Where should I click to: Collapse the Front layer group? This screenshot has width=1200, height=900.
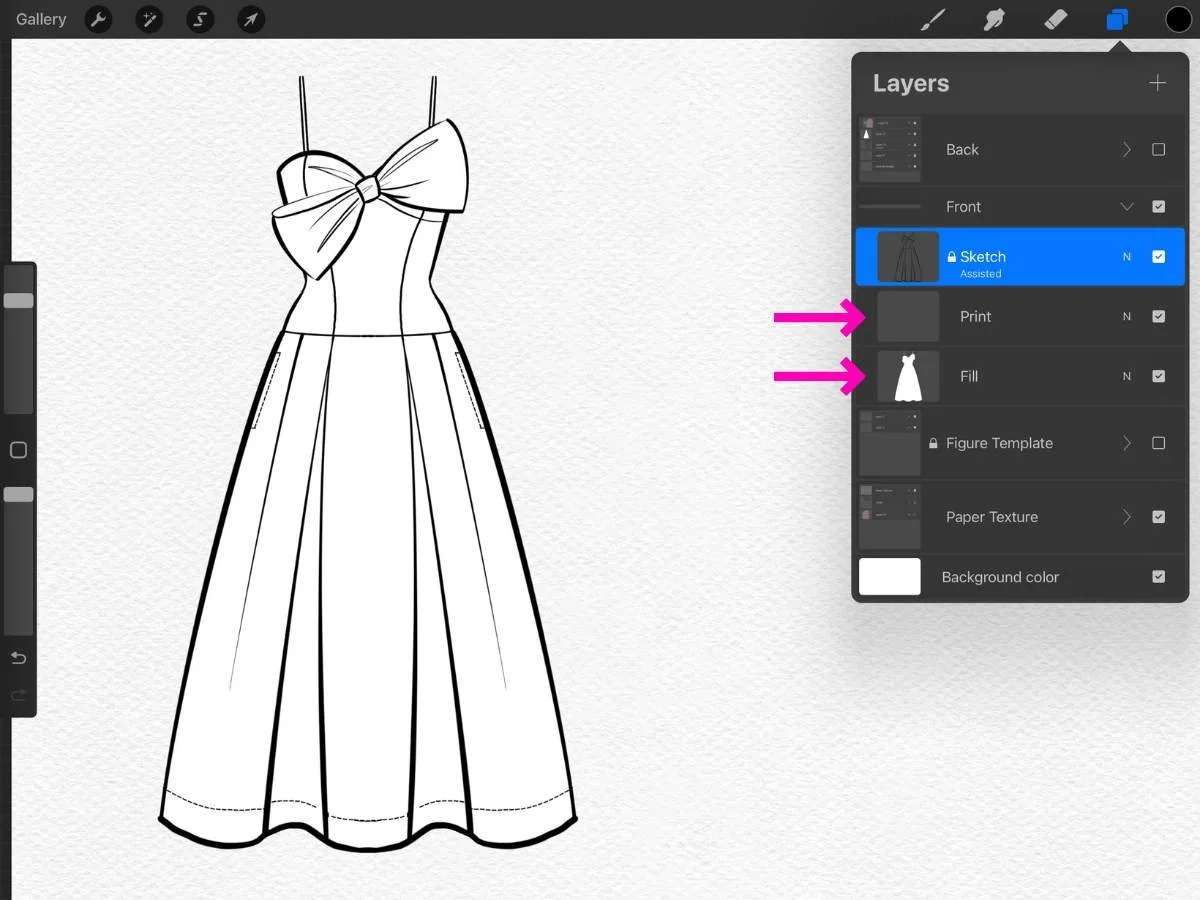pyautogui.click(x=1126, y=206)
